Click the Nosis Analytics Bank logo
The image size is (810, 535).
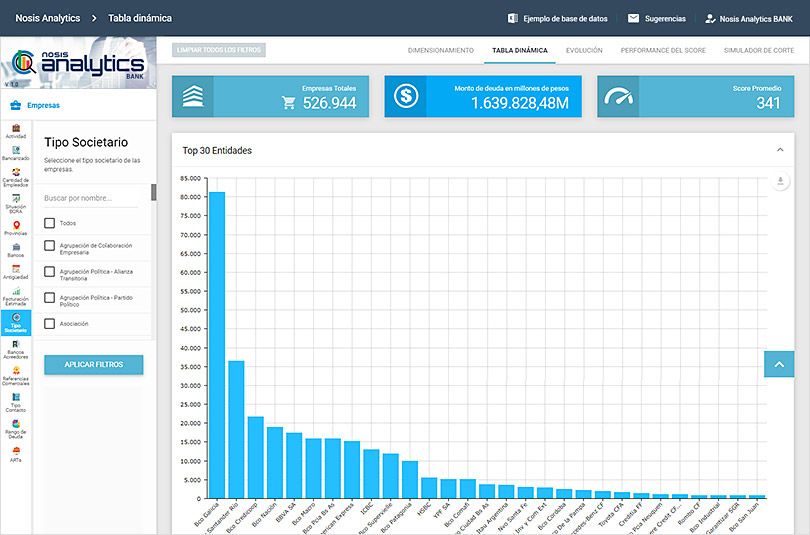pyautogui.click(x=79, y=62)
